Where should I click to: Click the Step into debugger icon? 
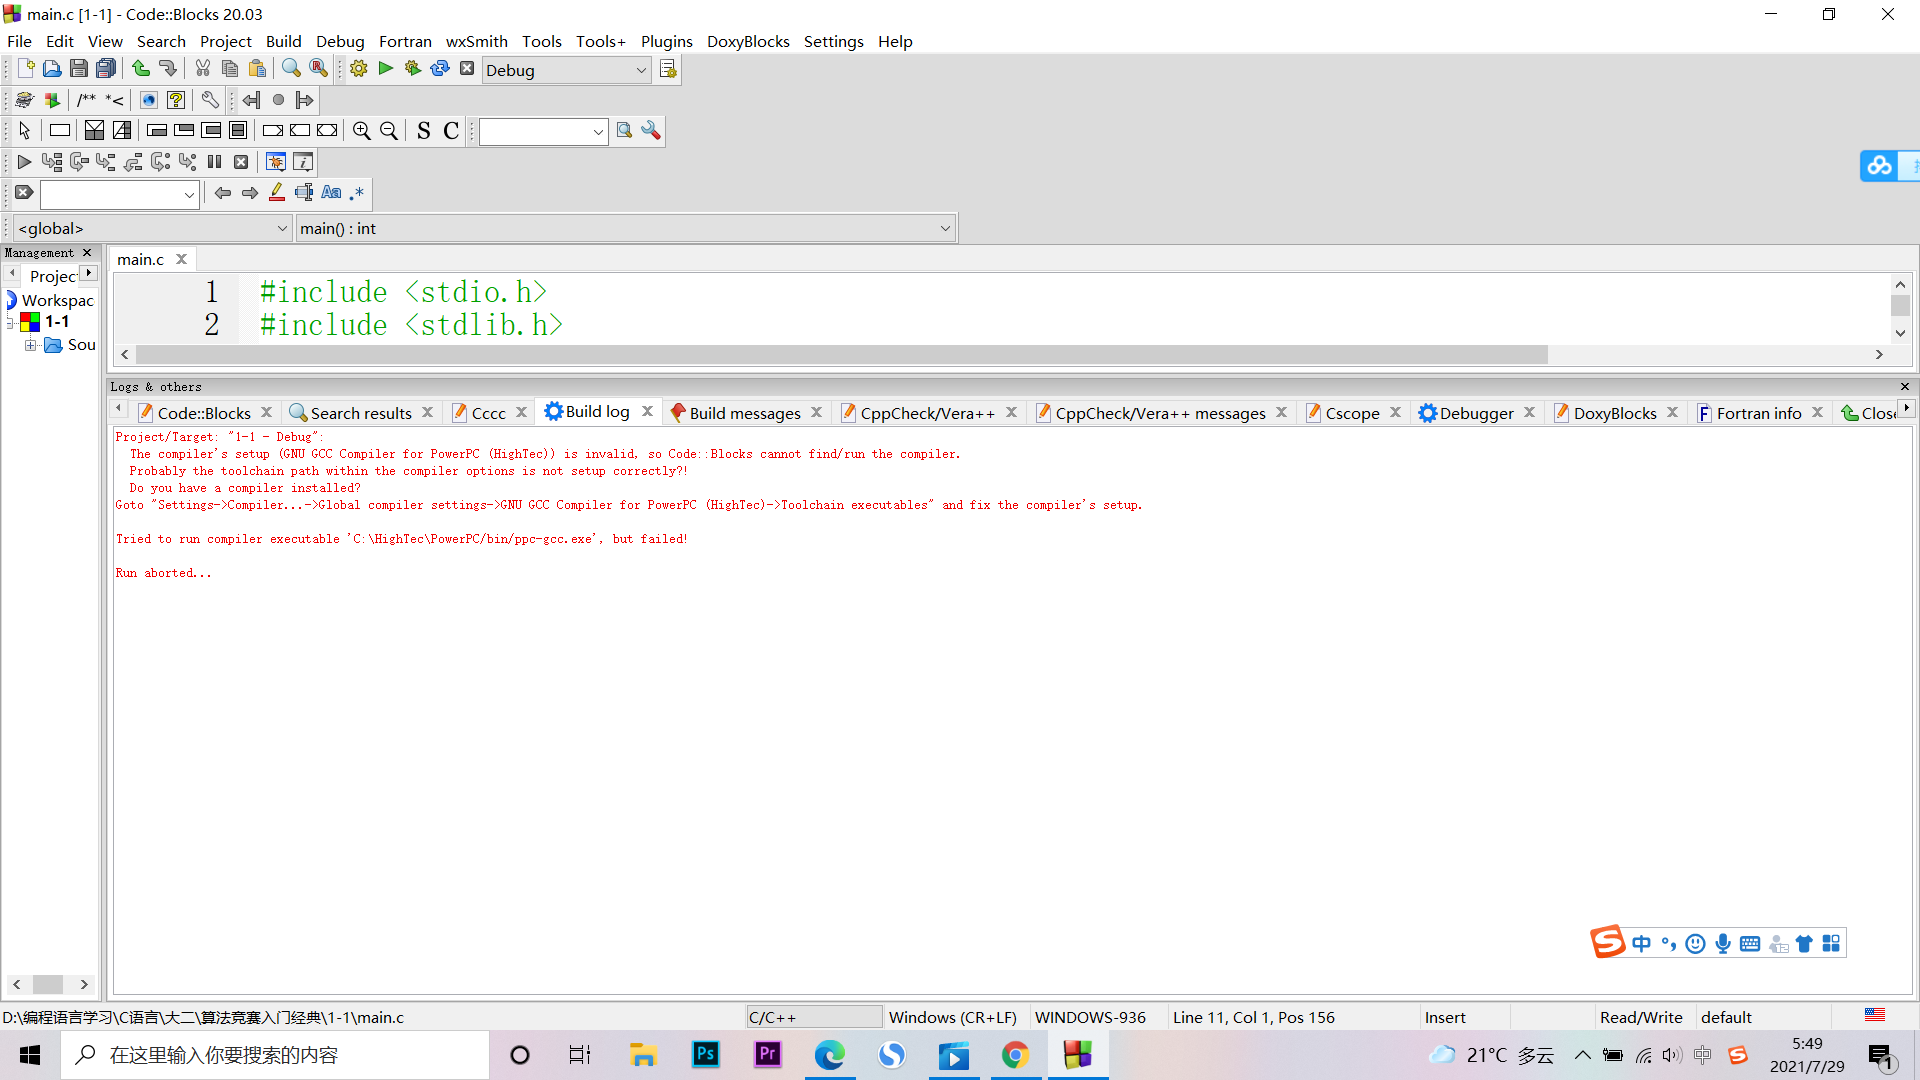point(106,162)
